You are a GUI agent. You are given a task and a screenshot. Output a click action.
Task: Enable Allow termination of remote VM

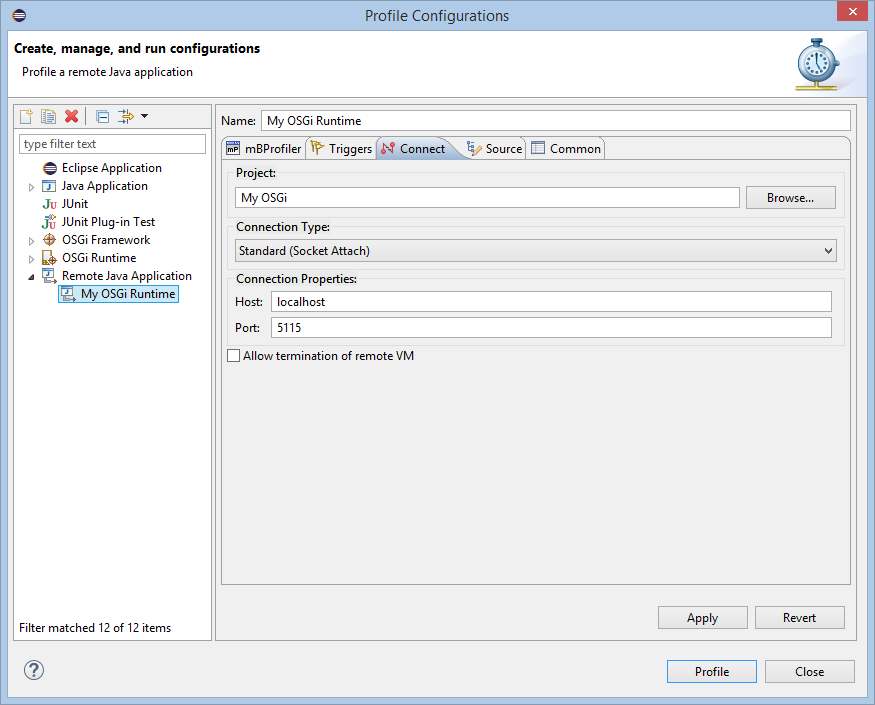234,356
